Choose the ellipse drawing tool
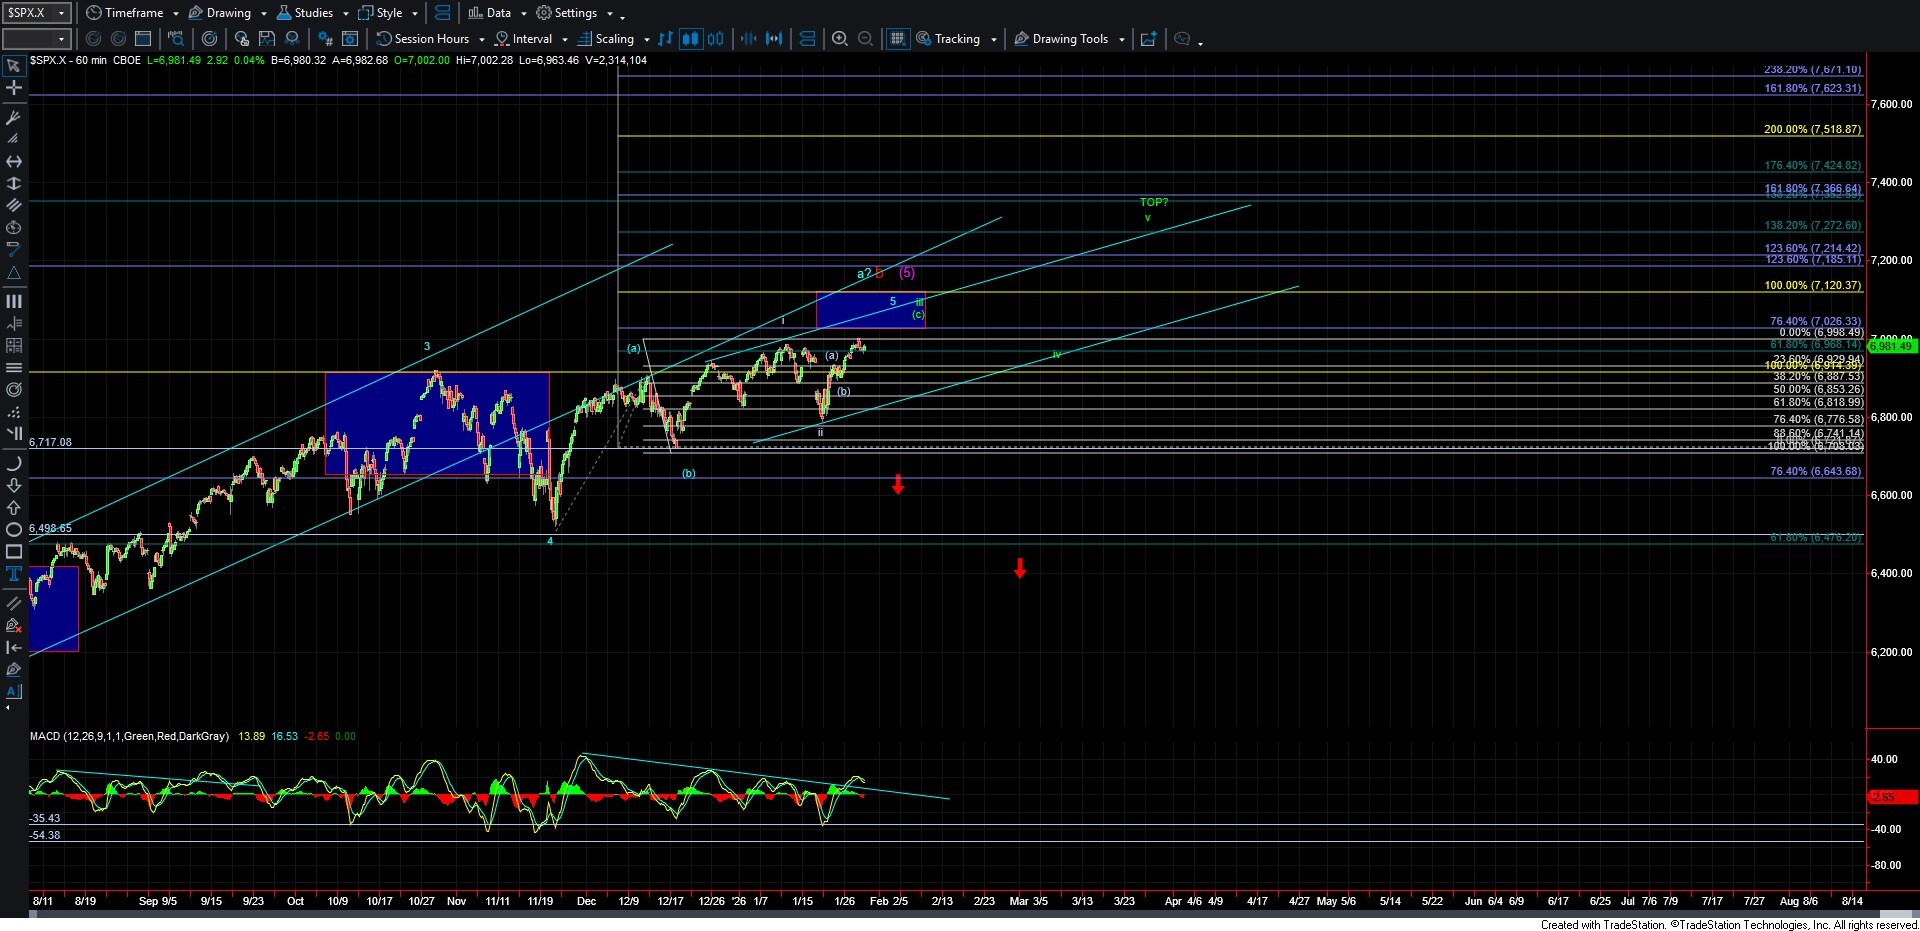The image size is (1920, 931). (x=14, y=530)
